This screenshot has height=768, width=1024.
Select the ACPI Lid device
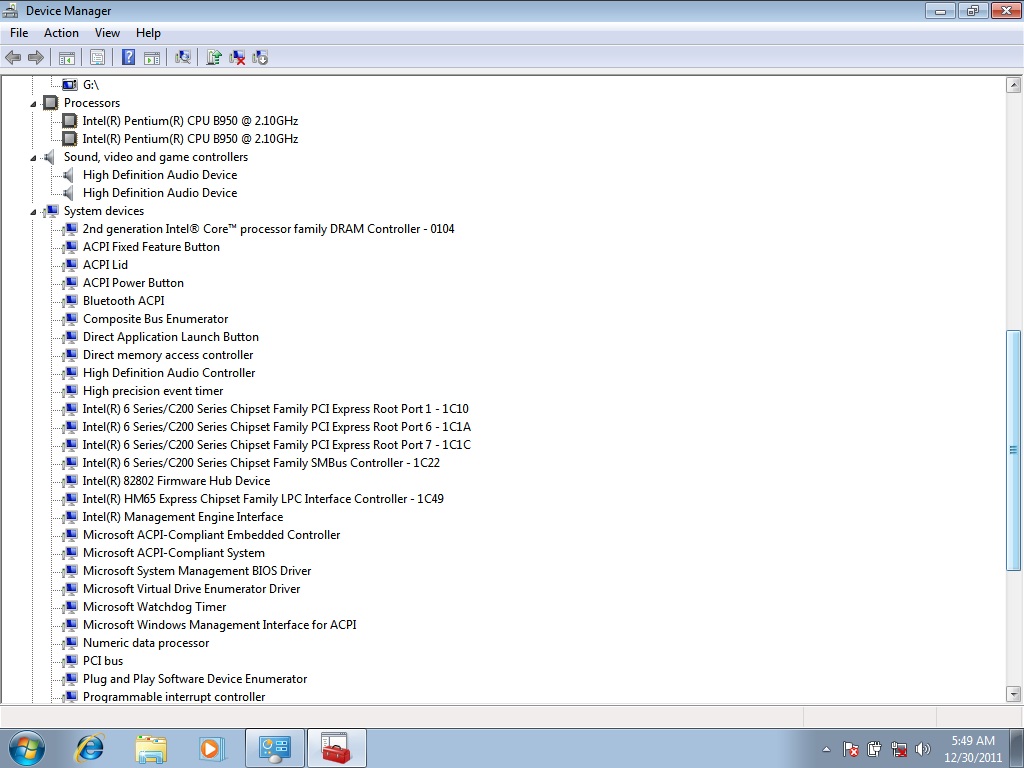click(x=105, y=265)
